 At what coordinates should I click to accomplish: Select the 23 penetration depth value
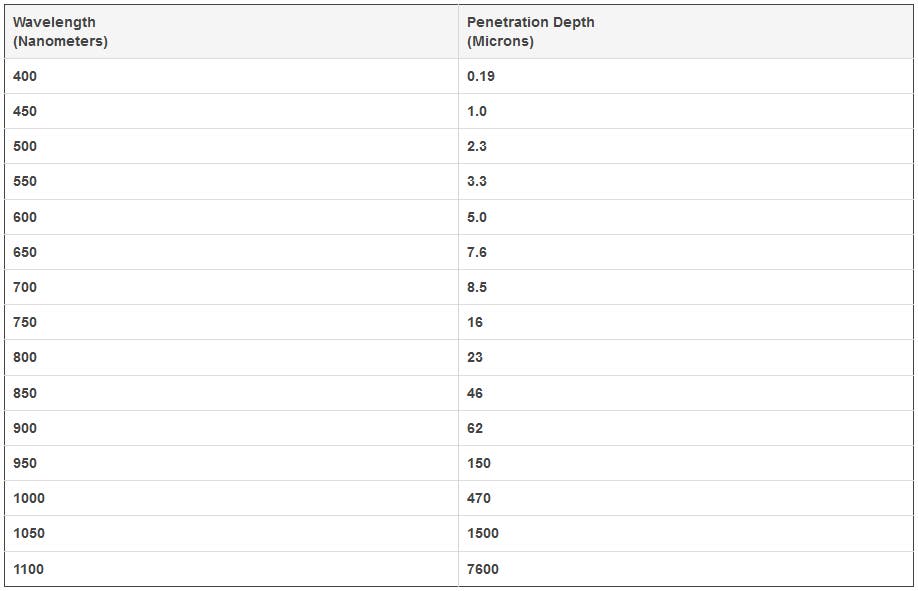click(x=475, y=357)
